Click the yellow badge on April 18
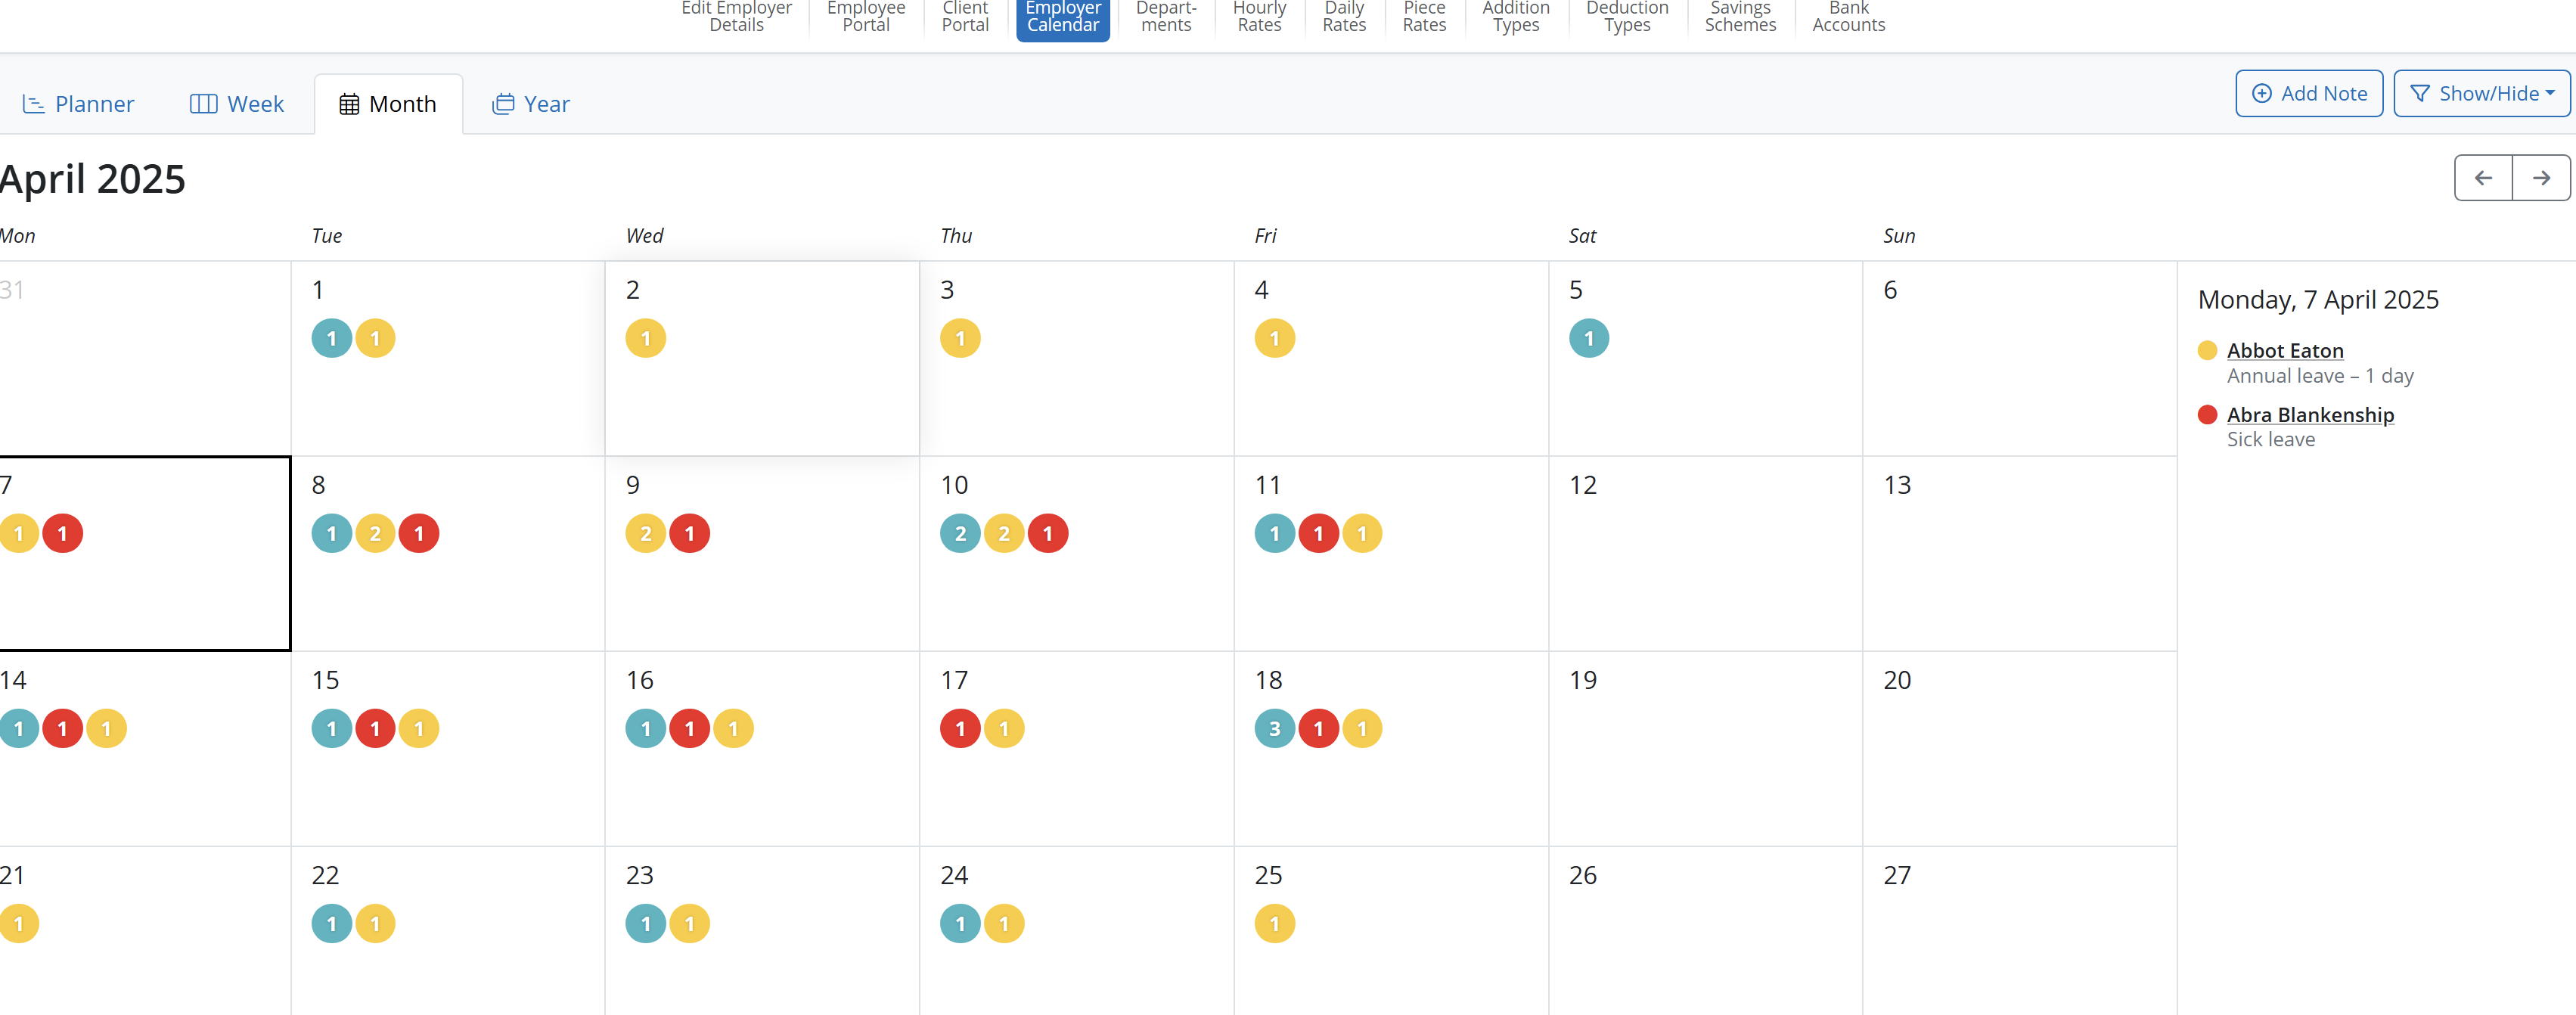Image resolution: width=2576 pixels, height=1015 pixels. pos(1362,729)
